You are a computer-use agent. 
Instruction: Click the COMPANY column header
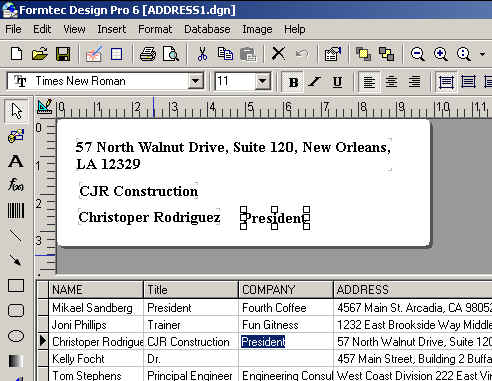click(x=286, y=290)
